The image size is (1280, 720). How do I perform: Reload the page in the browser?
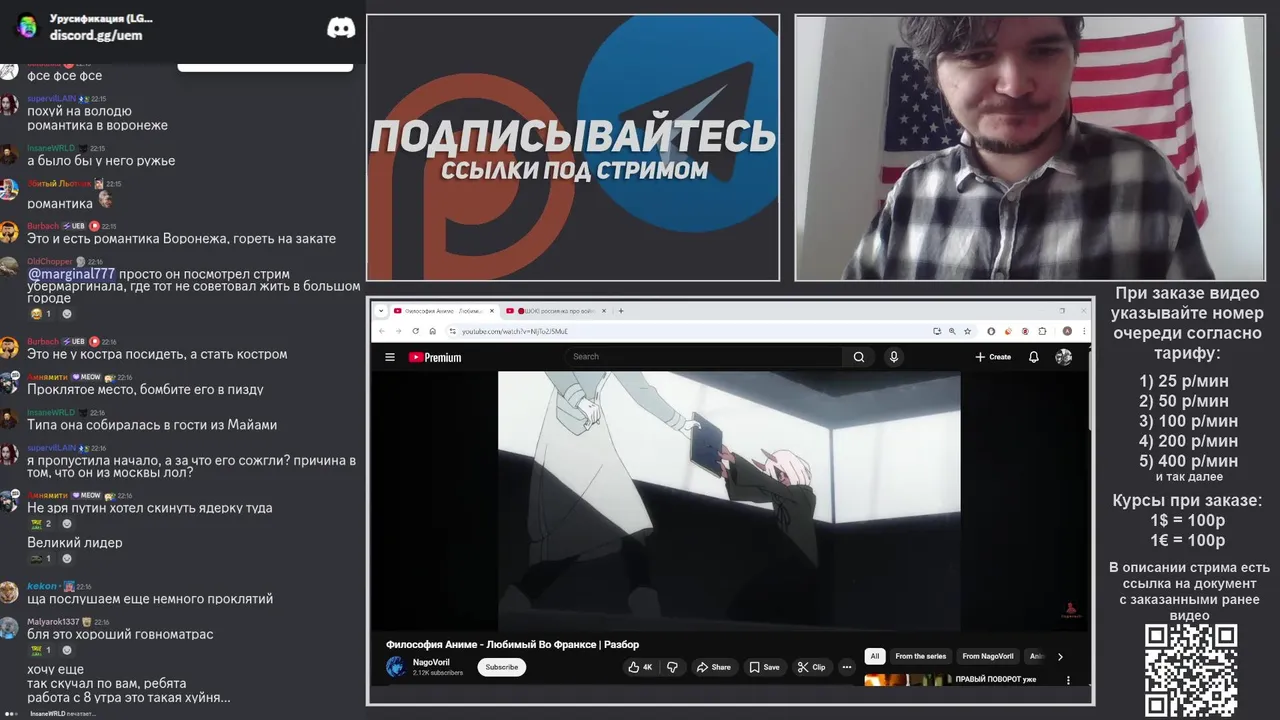[x=416, y=331]
